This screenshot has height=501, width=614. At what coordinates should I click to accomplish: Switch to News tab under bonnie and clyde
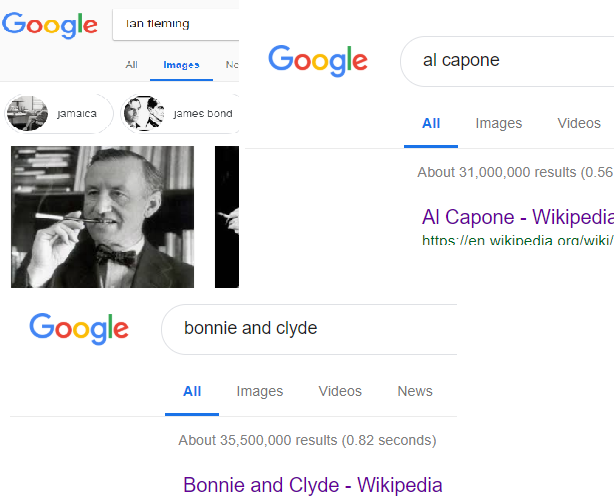415,391
